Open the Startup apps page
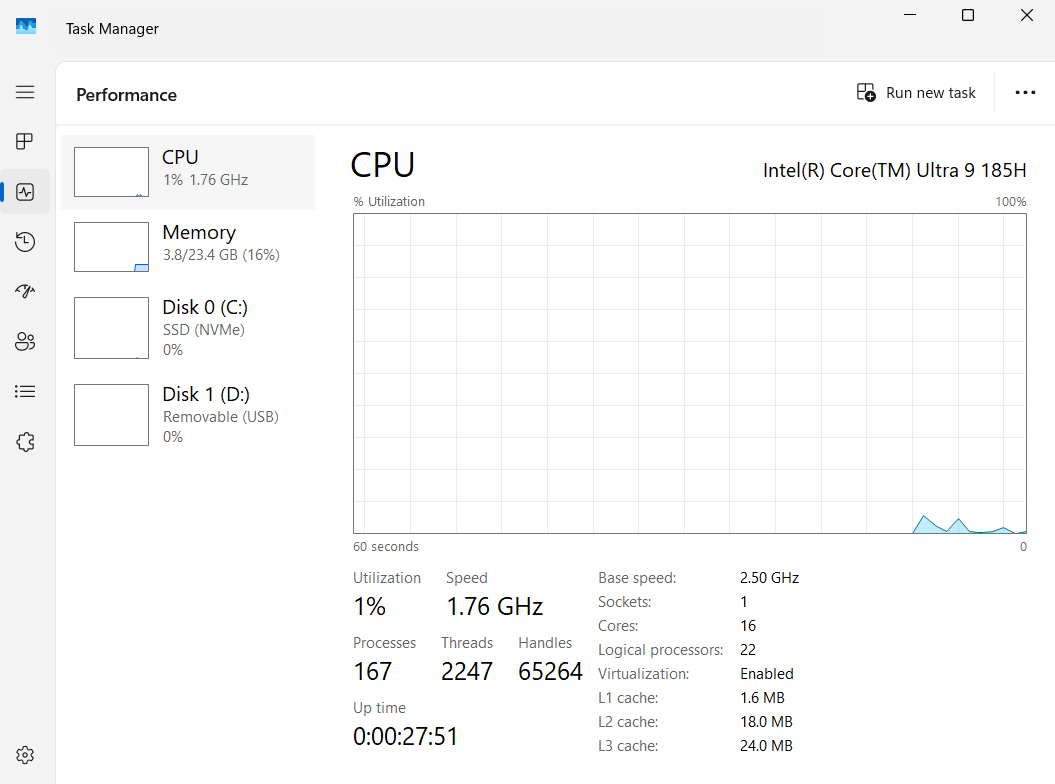The height and width of the screenshot is (784, 1055). click(25, 292)
